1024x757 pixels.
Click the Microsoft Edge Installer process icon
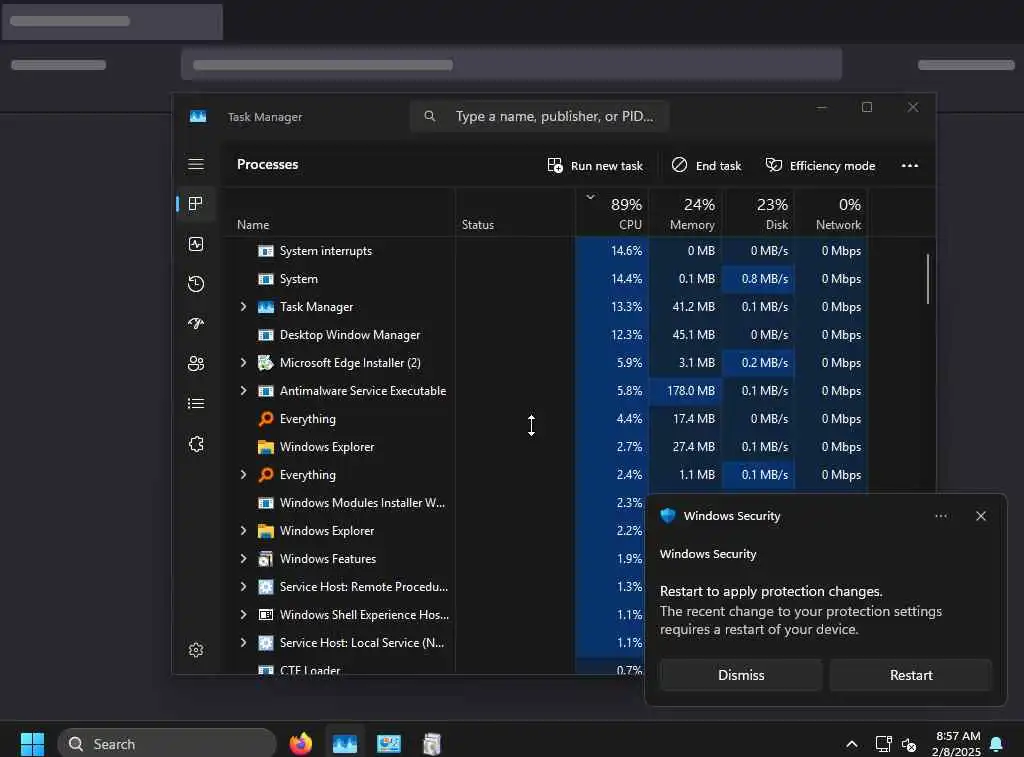(x=266, y=362)
